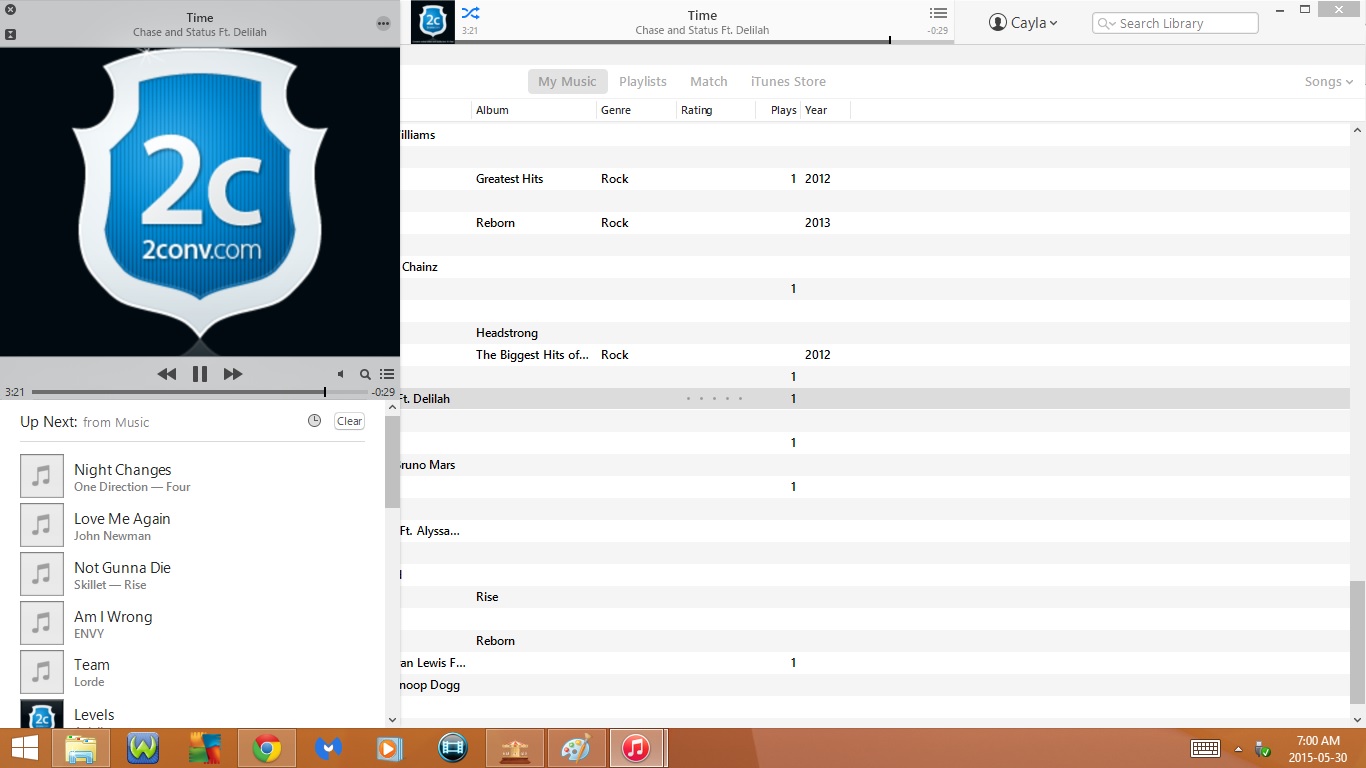
Task: Pause the song in the mini player
Action: pyautogui.click(x=200, y=374)
